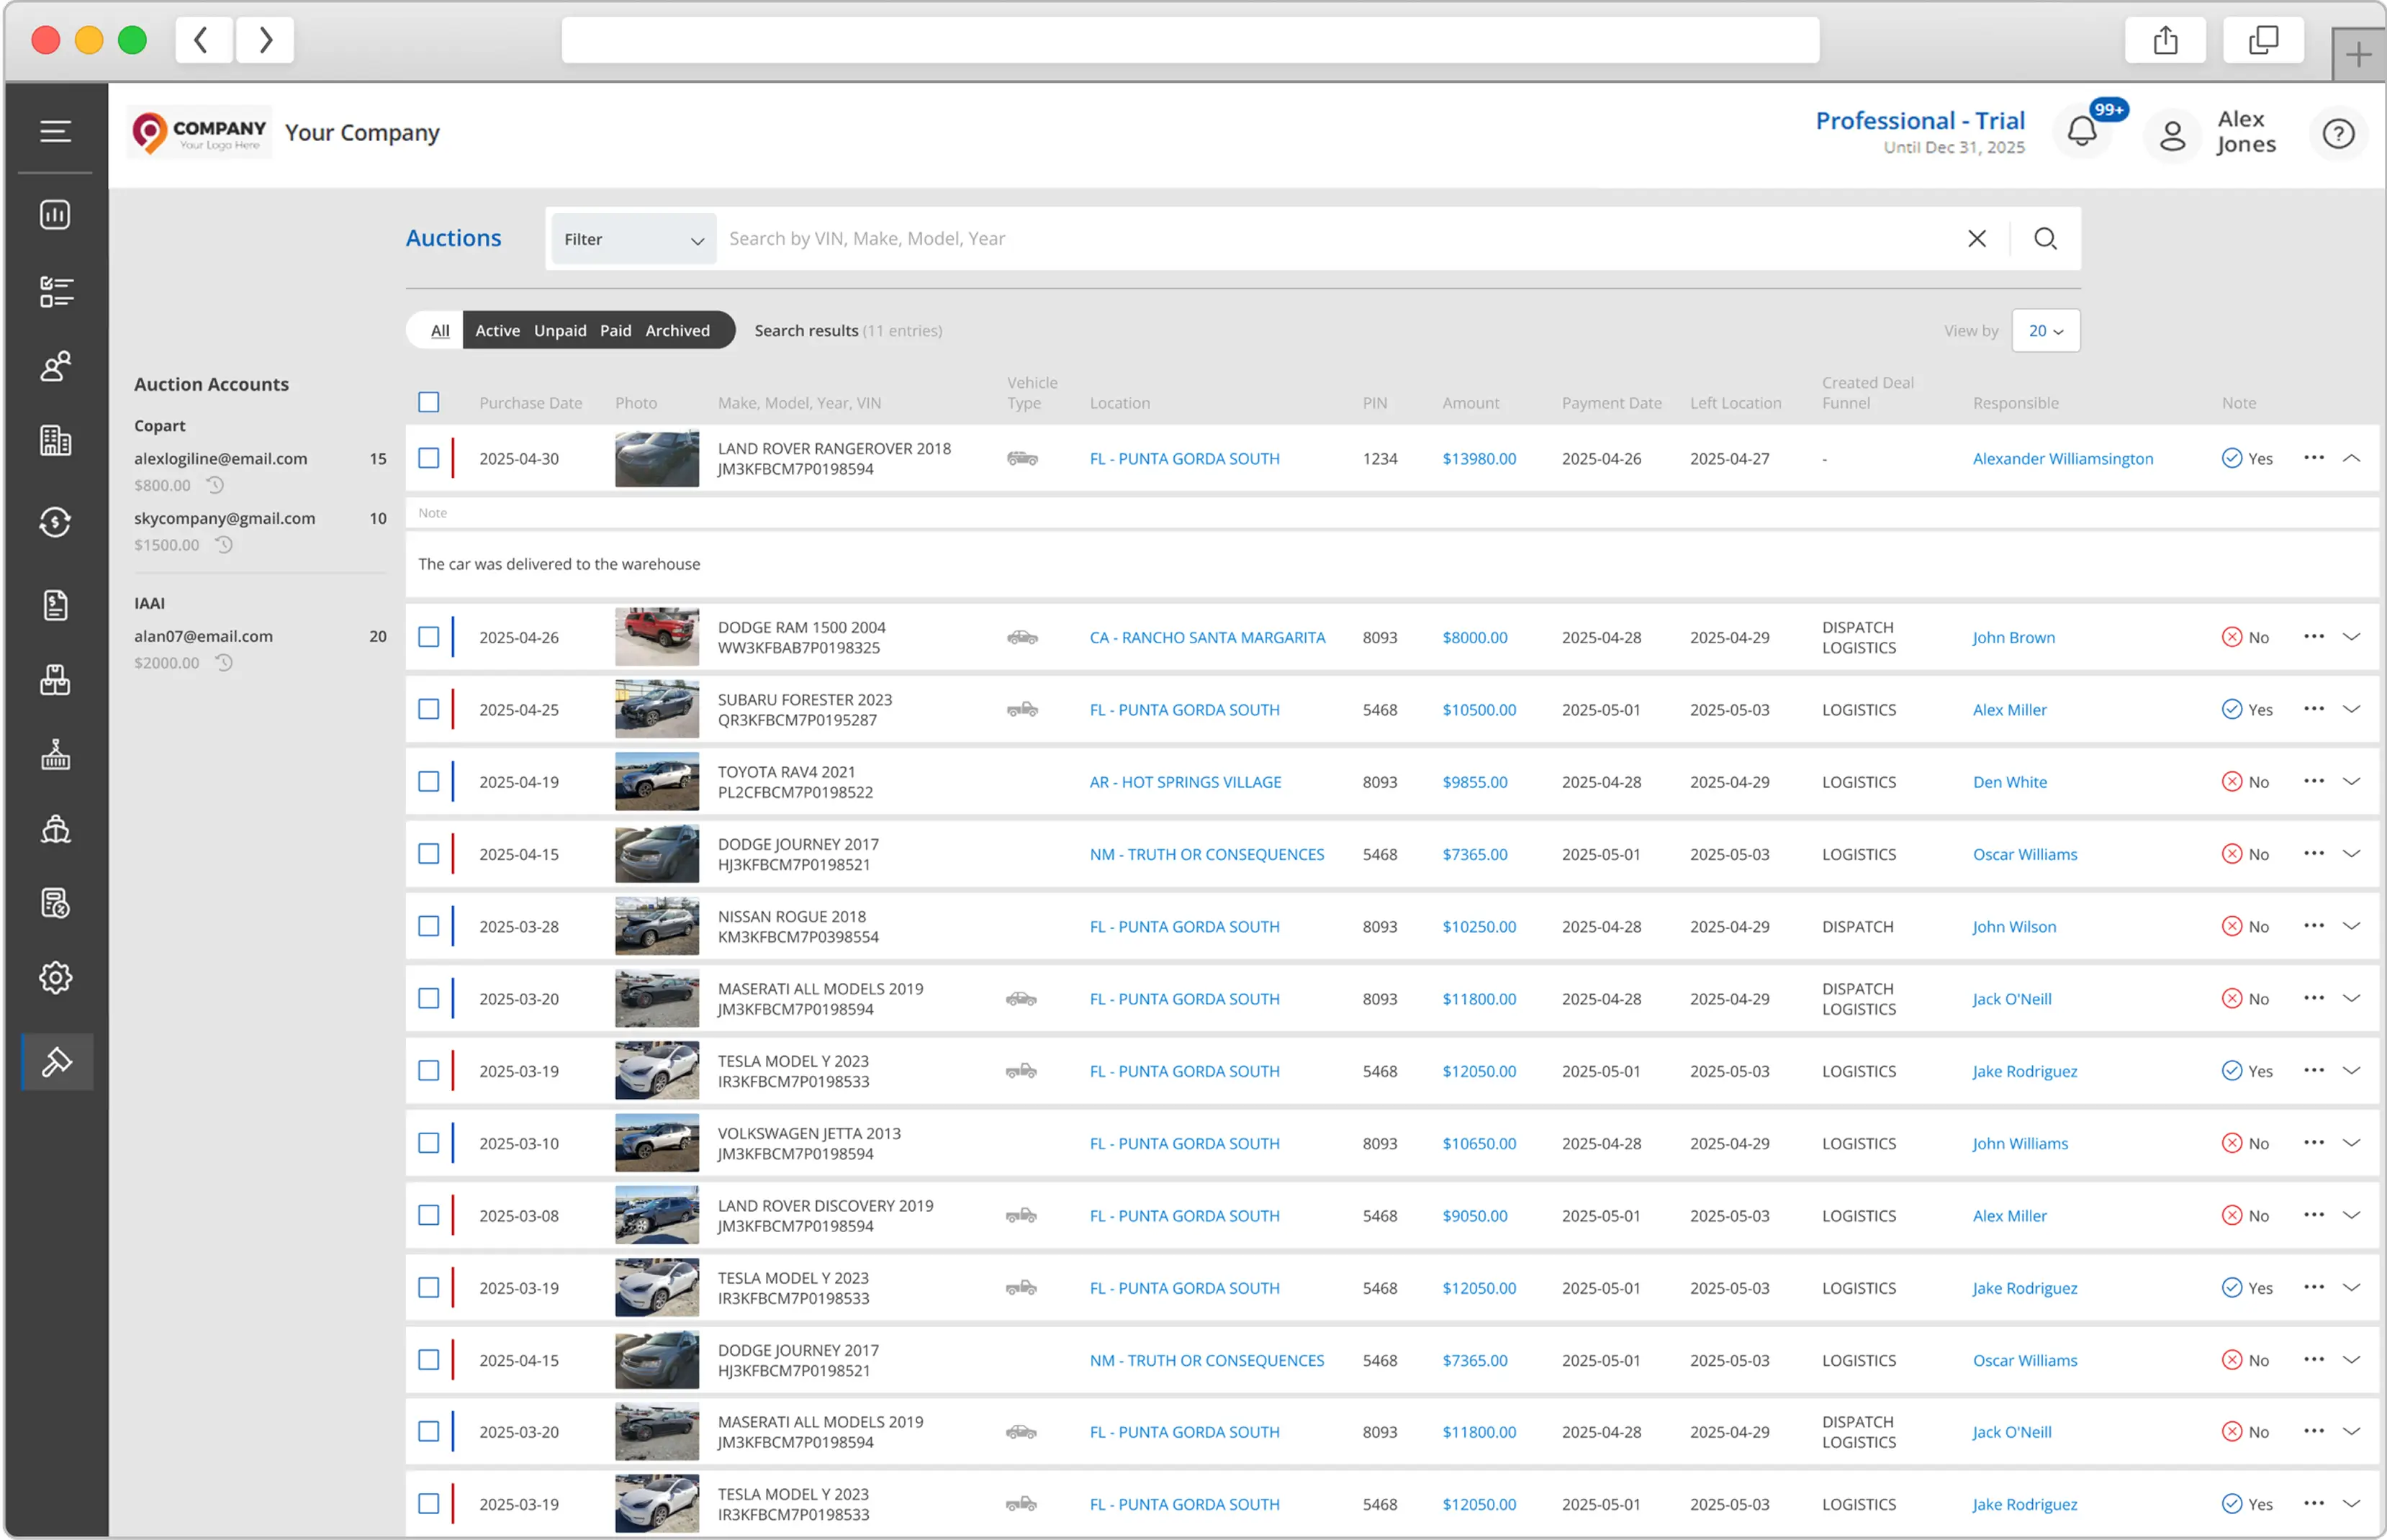Open the help question mark icon
The height and width of the screenshot is (1540, 2387).
[x=2338, y=134]
